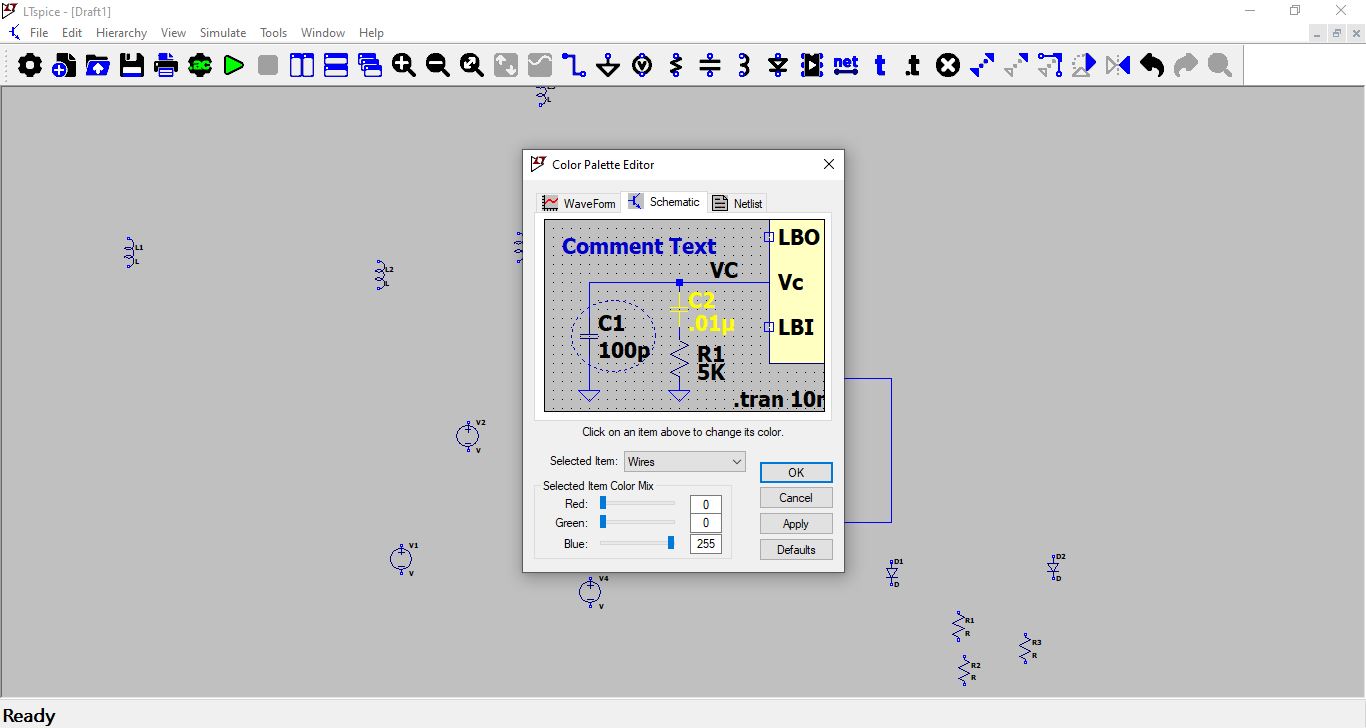Select the duplicate tool in toolbar
The height and width of the screenshot is (728, 1366).
[982, 66]
